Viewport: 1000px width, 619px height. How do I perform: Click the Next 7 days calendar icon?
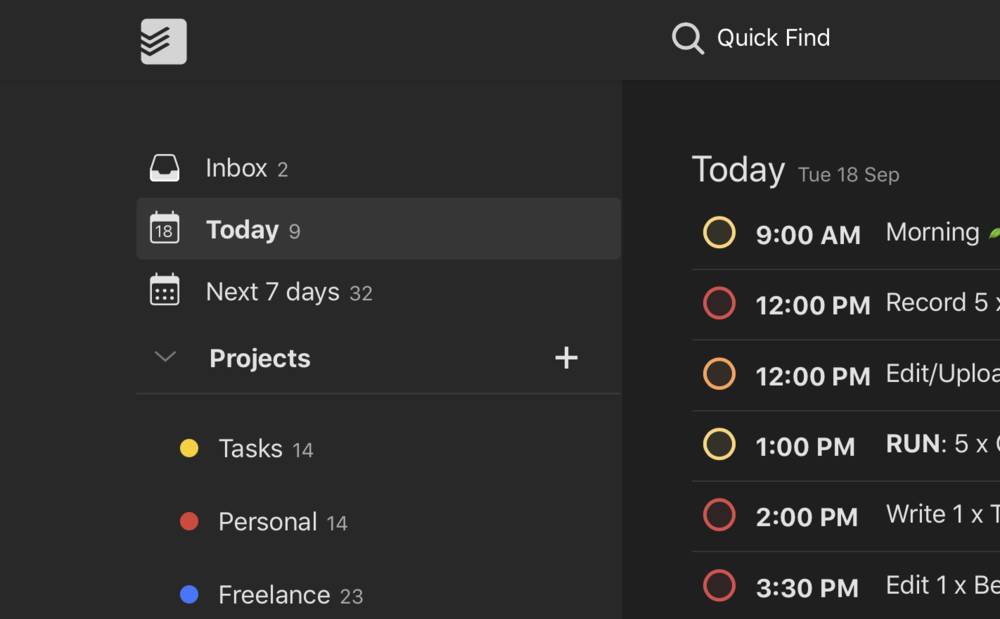click(165, 290)
